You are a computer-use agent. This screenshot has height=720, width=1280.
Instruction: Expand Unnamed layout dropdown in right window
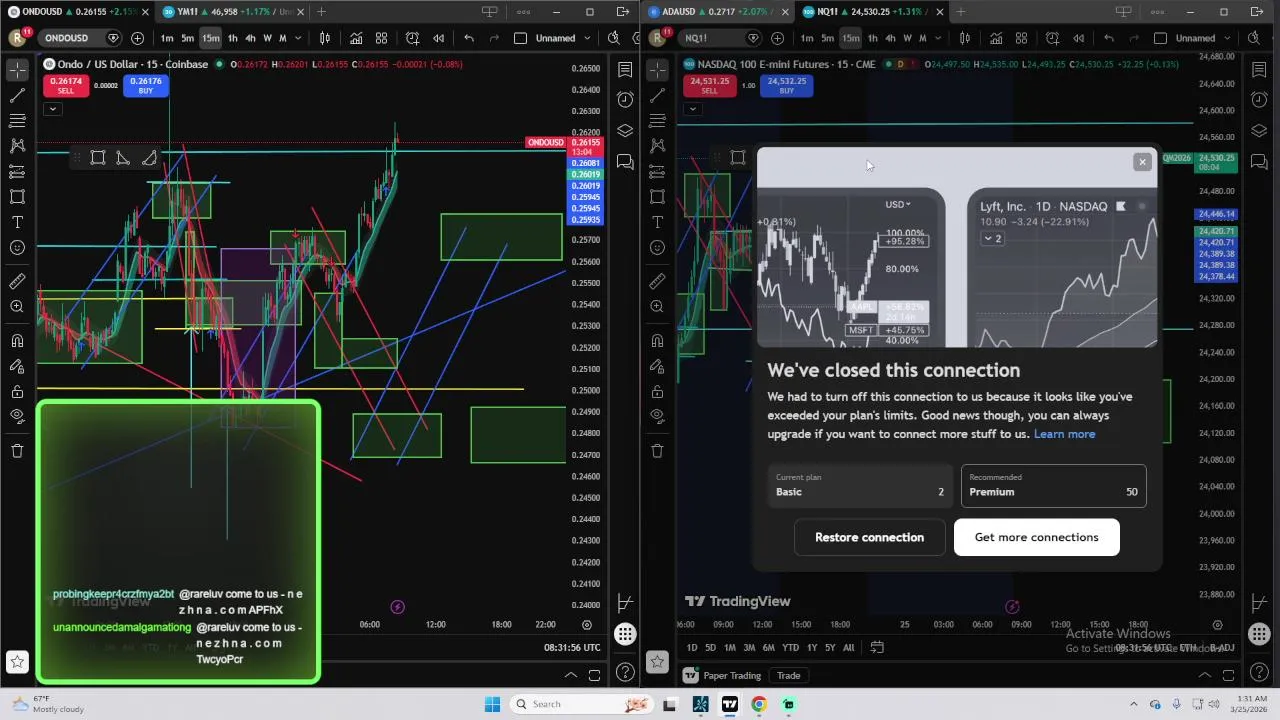(1225, 38)
